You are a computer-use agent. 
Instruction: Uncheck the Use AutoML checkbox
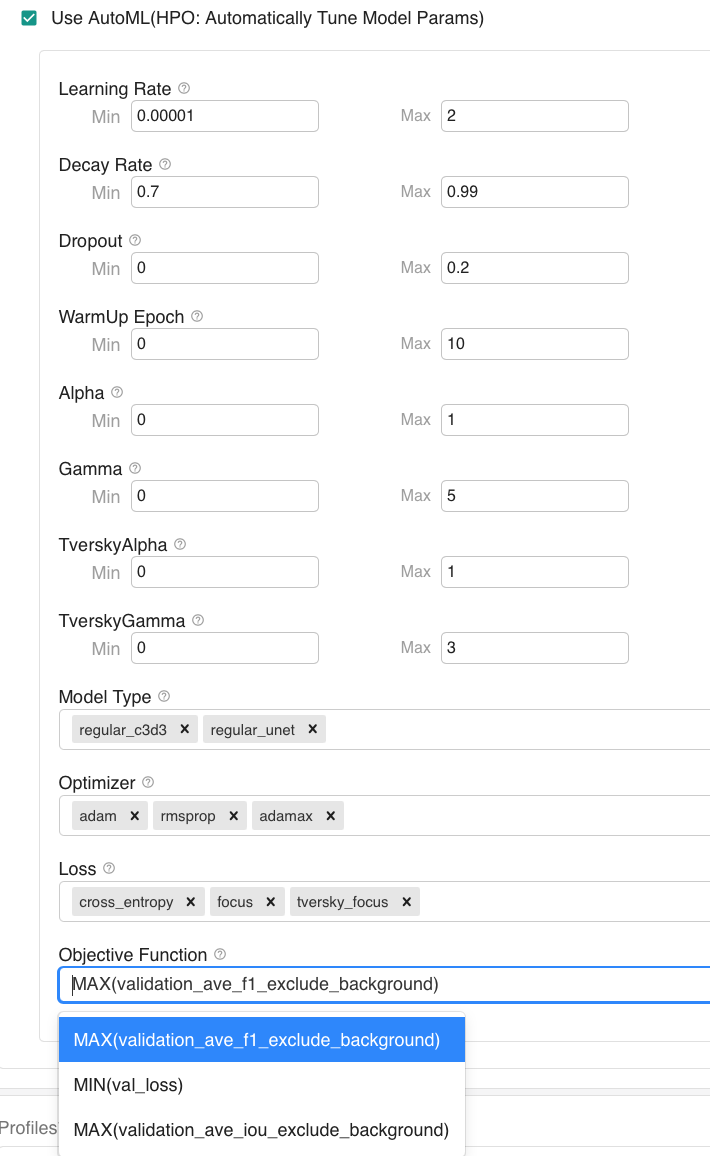(x=29, y=18)
